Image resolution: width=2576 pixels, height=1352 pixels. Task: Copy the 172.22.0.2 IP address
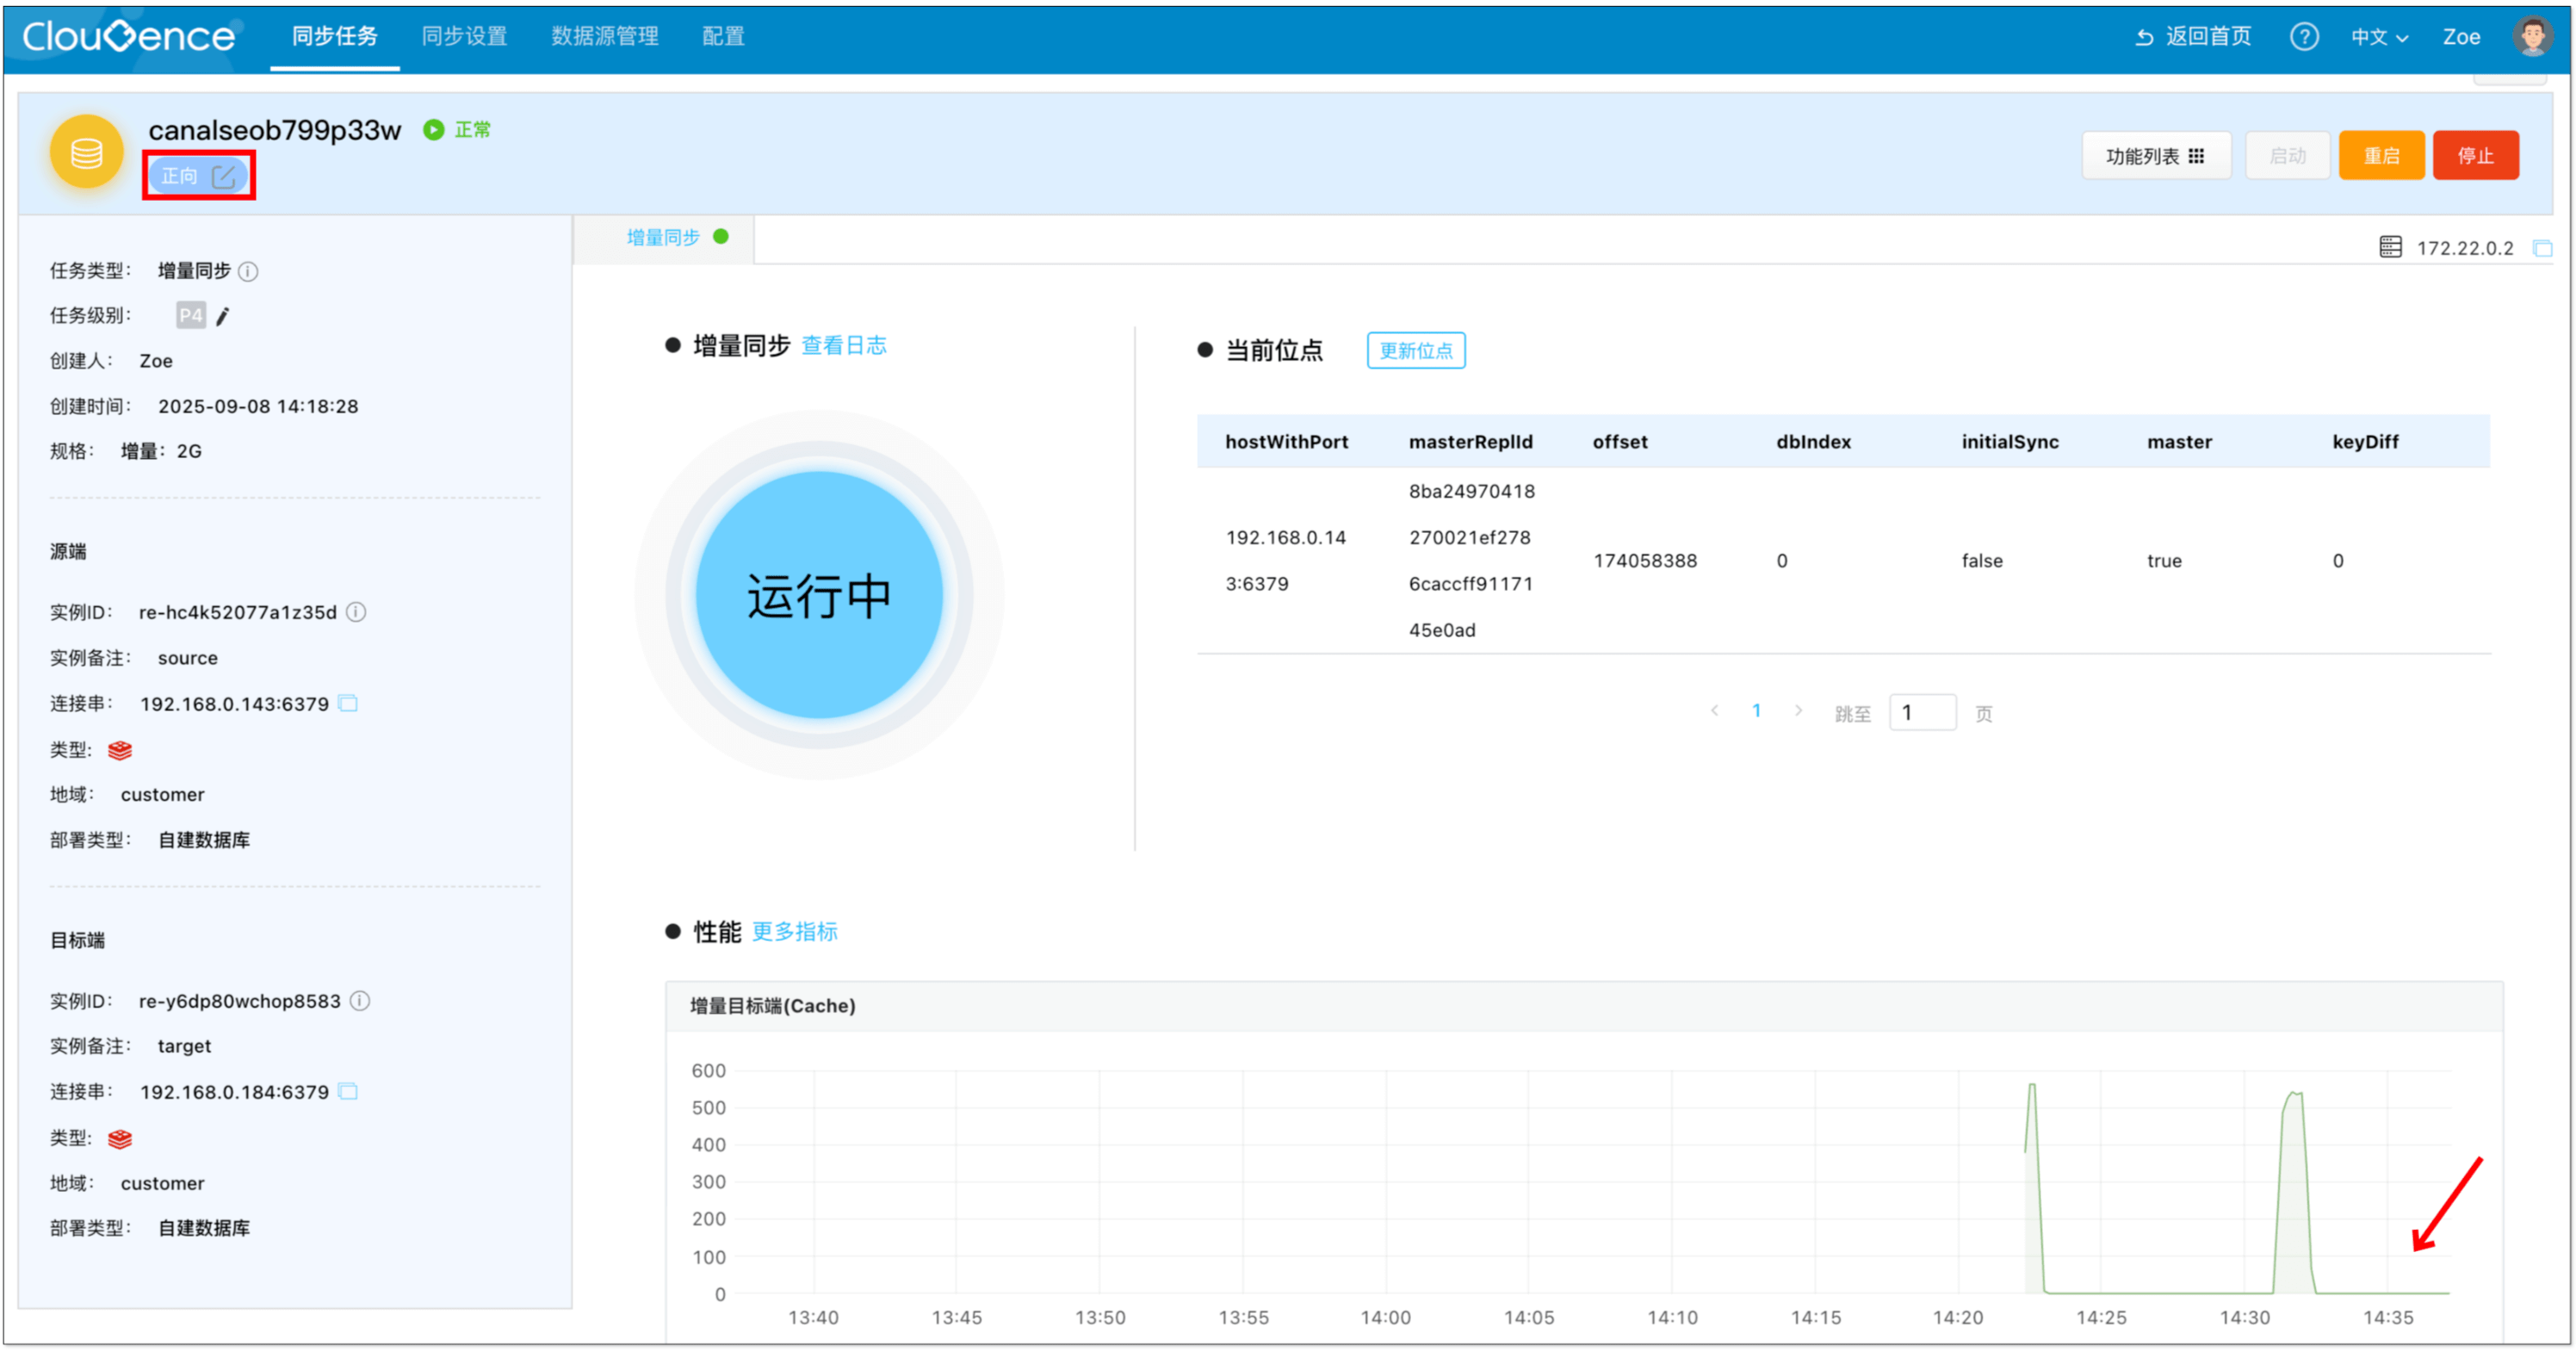tap(2542, 248)
